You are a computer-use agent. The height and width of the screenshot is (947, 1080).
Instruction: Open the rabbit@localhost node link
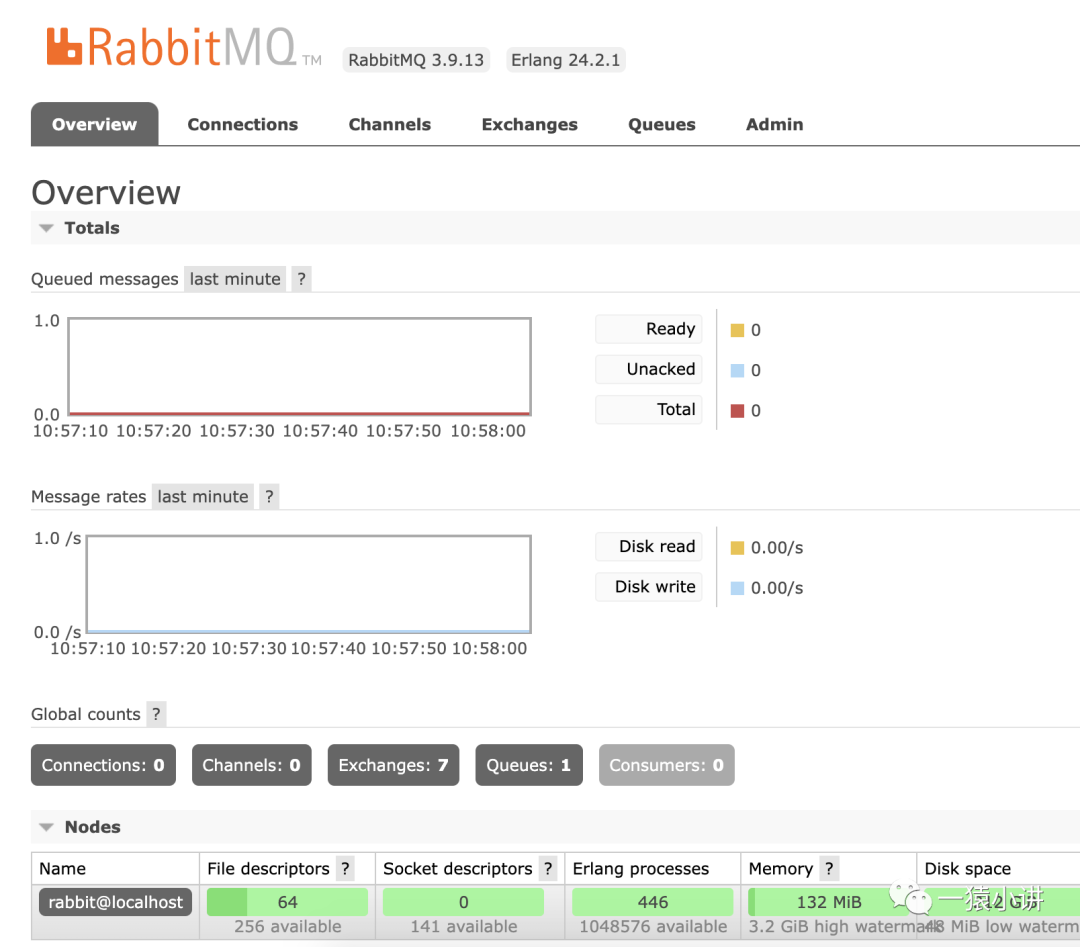[x=116, y=902]
